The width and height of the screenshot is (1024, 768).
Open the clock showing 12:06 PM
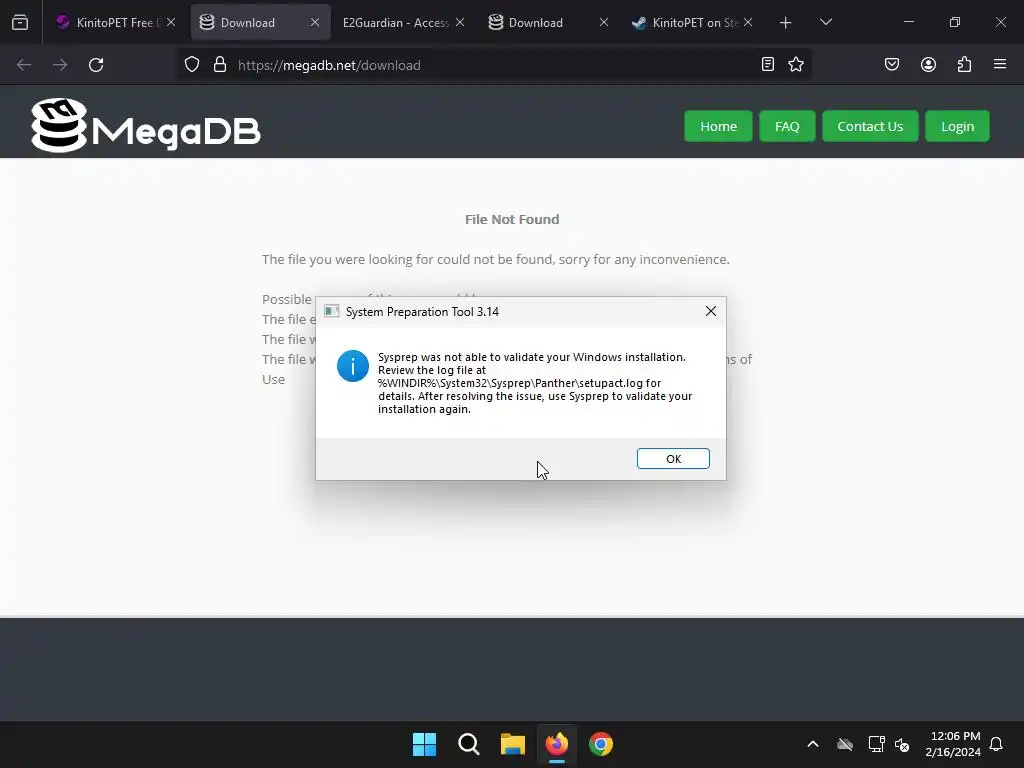[x=953, y=744]
